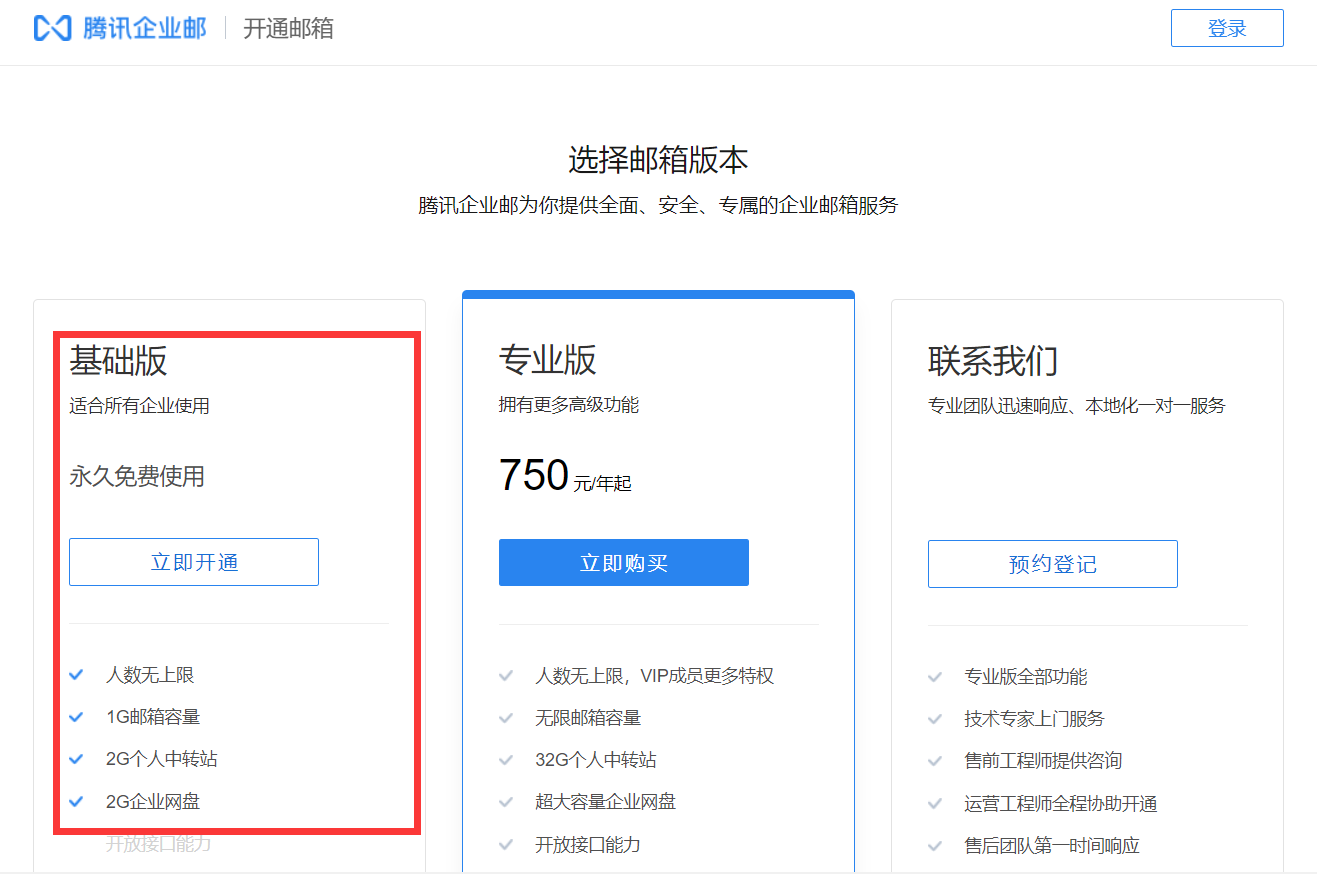Image resolution: width=1317 pixels, height=874 pixels.
Task: Click the checkmark next to 1G邮箱容量
Action: coord(76,716)
